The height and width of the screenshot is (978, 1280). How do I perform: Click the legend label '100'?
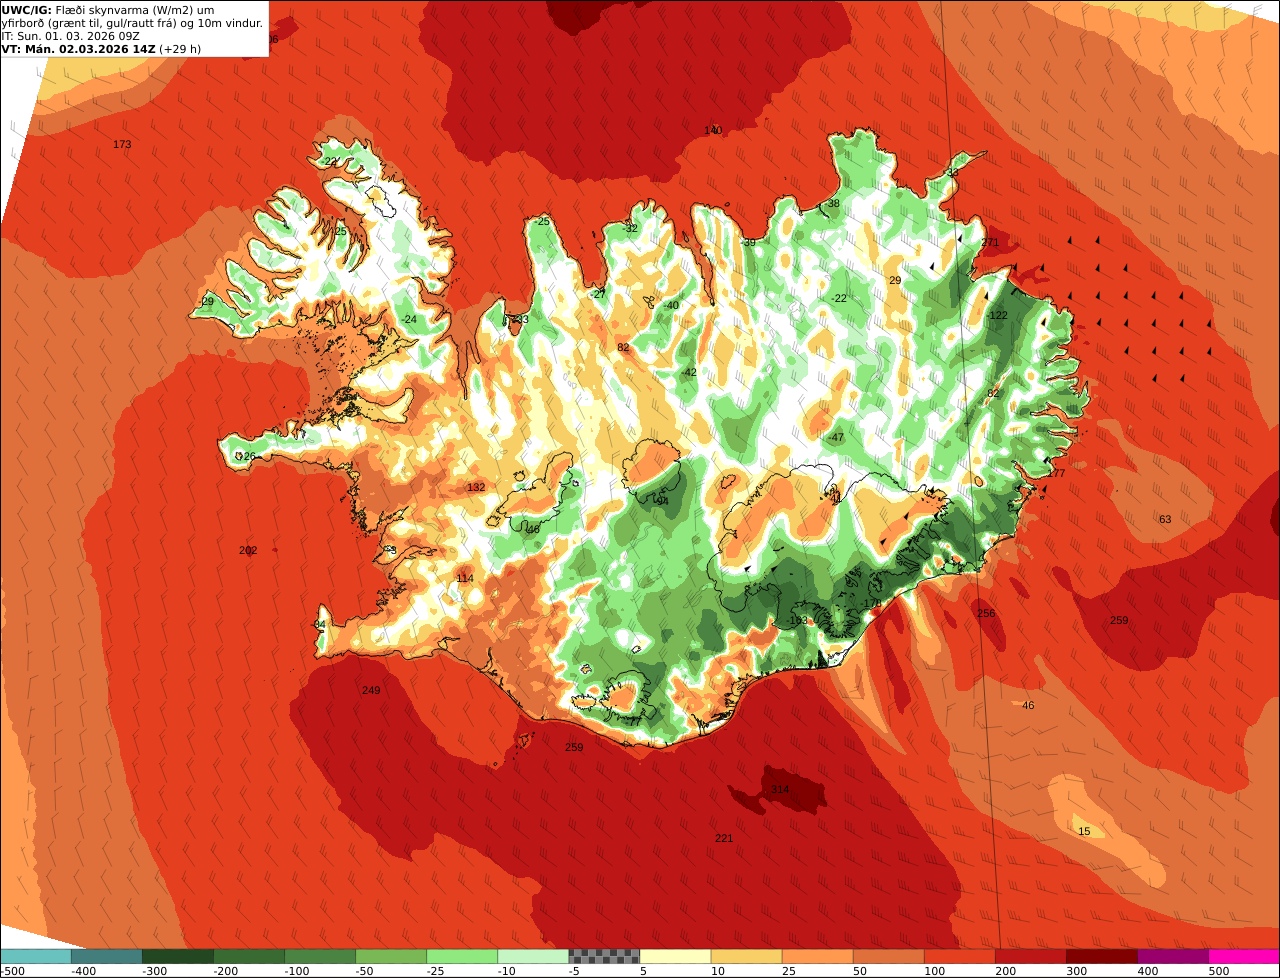coord(934,971)
